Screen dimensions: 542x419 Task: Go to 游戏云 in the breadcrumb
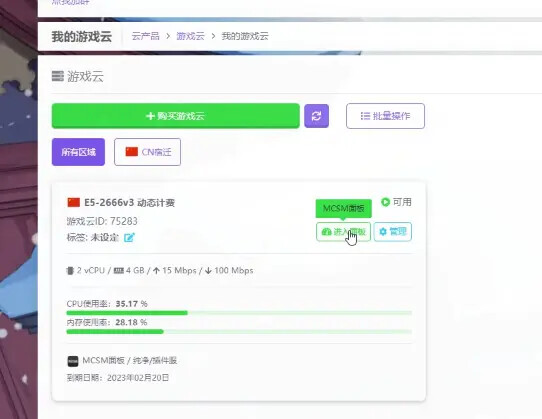[190, 36]
